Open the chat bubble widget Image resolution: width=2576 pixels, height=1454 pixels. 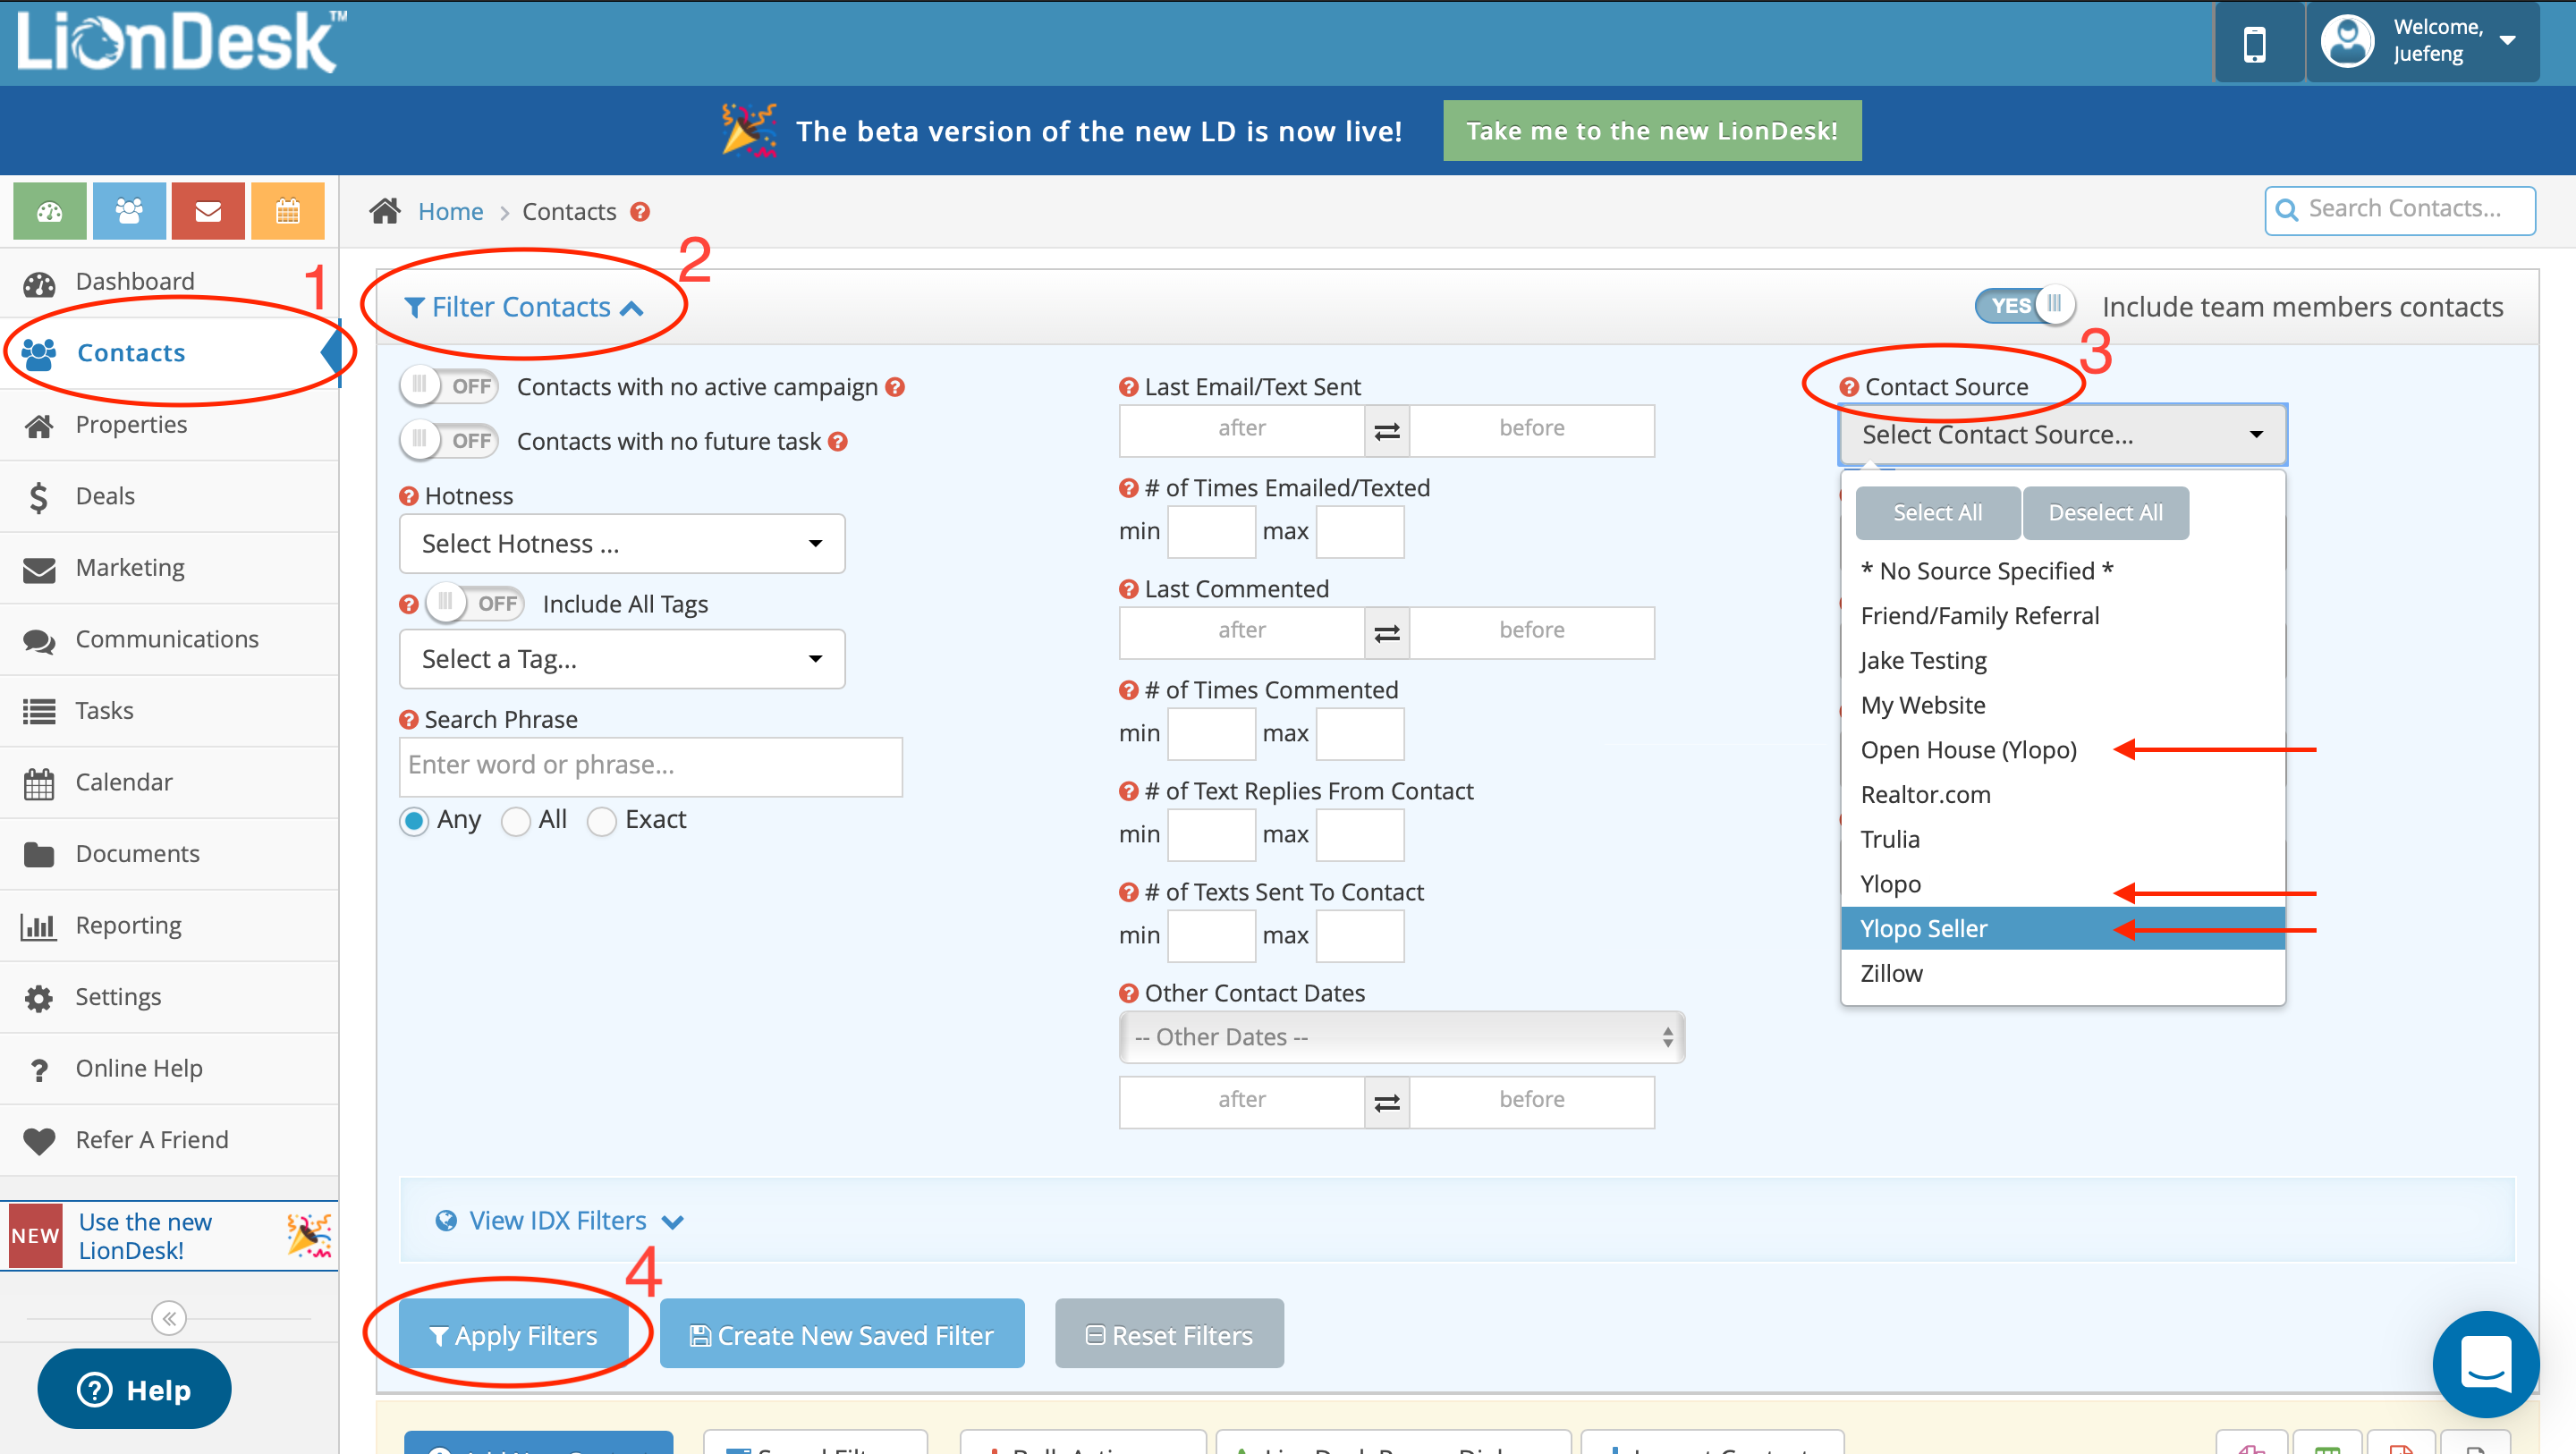2485,1364
